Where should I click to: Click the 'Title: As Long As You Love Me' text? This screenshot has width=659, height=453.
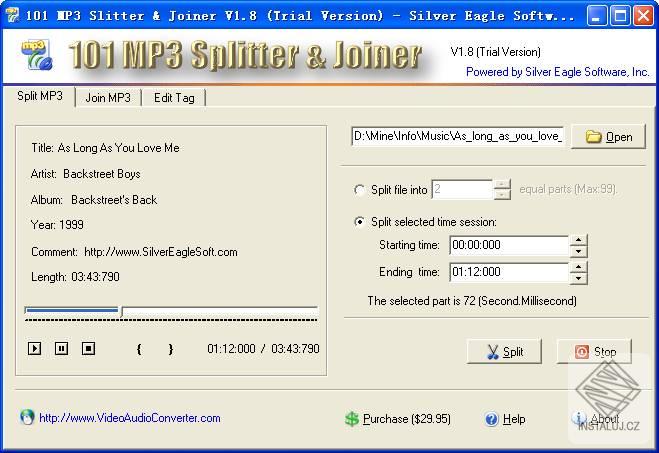coord(105,148)
